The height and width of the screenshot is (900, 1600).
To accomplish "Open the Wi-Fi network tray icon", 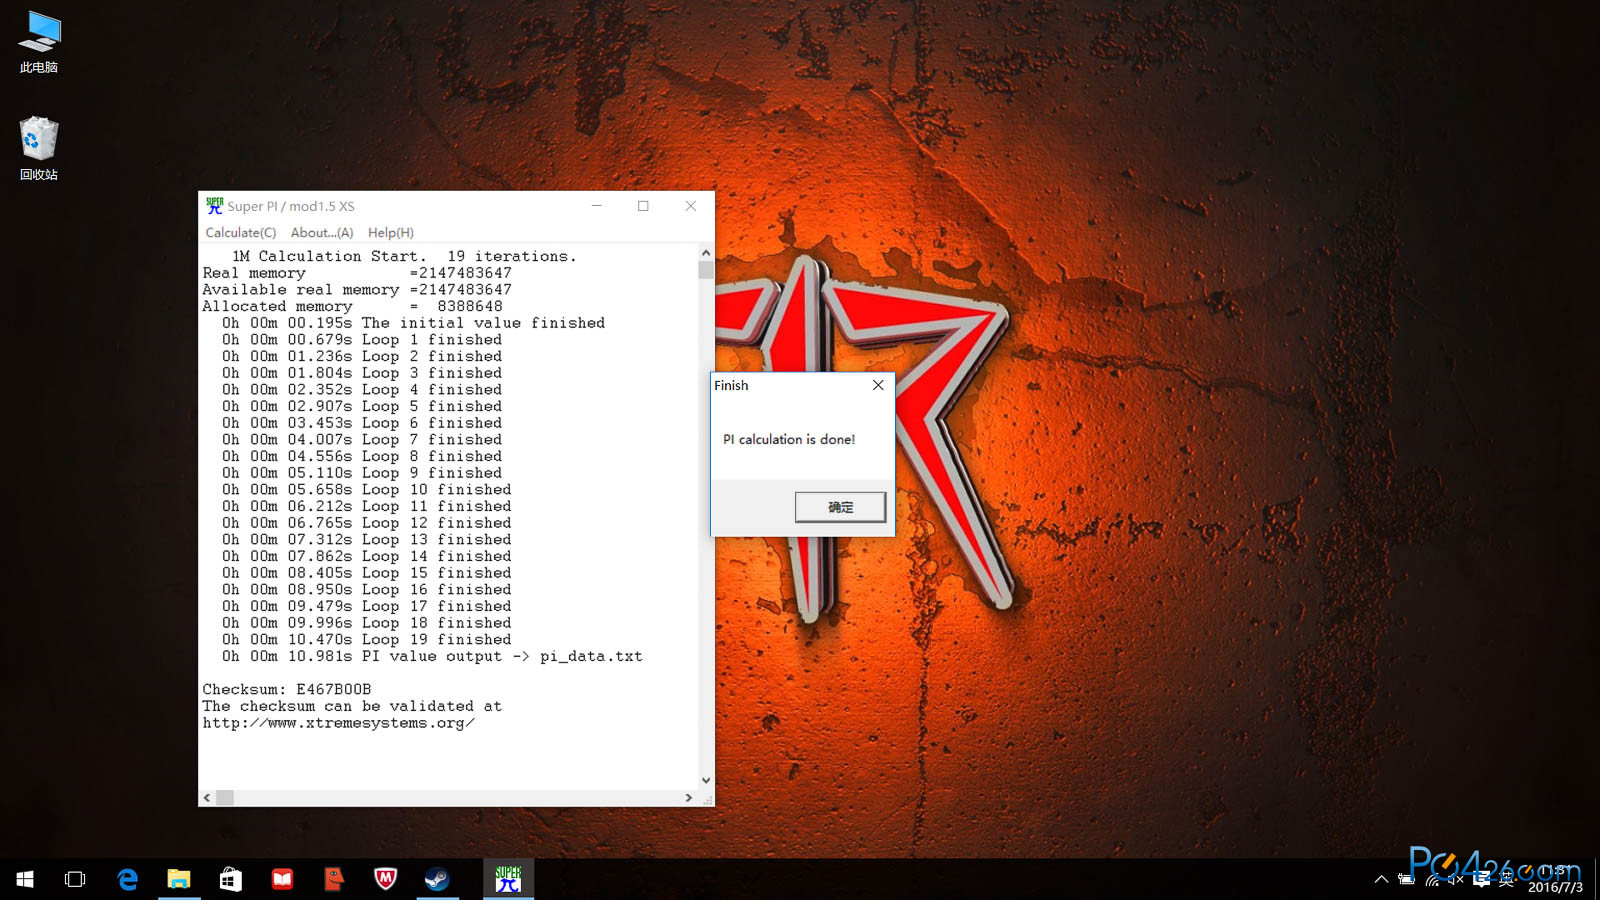I will (1431, 879).
